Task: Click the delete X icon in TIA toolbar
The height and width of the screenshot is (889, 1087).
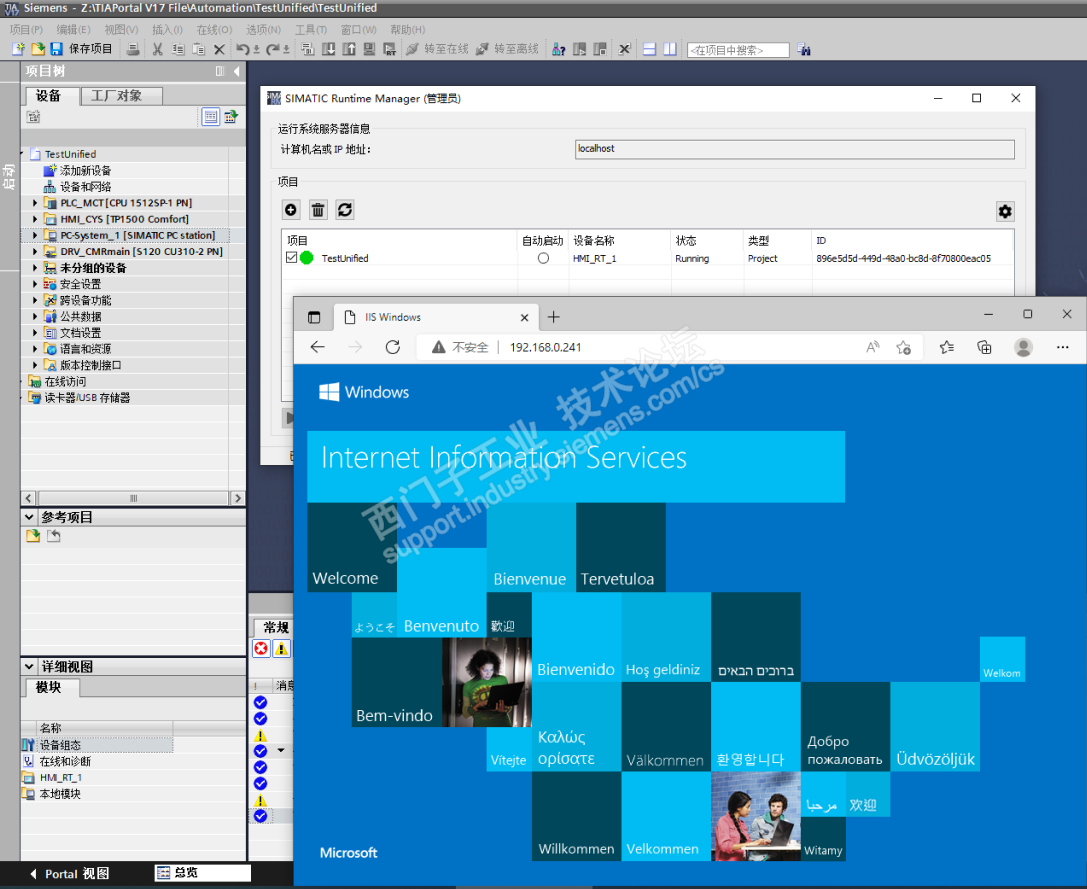Action: (219, 49)
